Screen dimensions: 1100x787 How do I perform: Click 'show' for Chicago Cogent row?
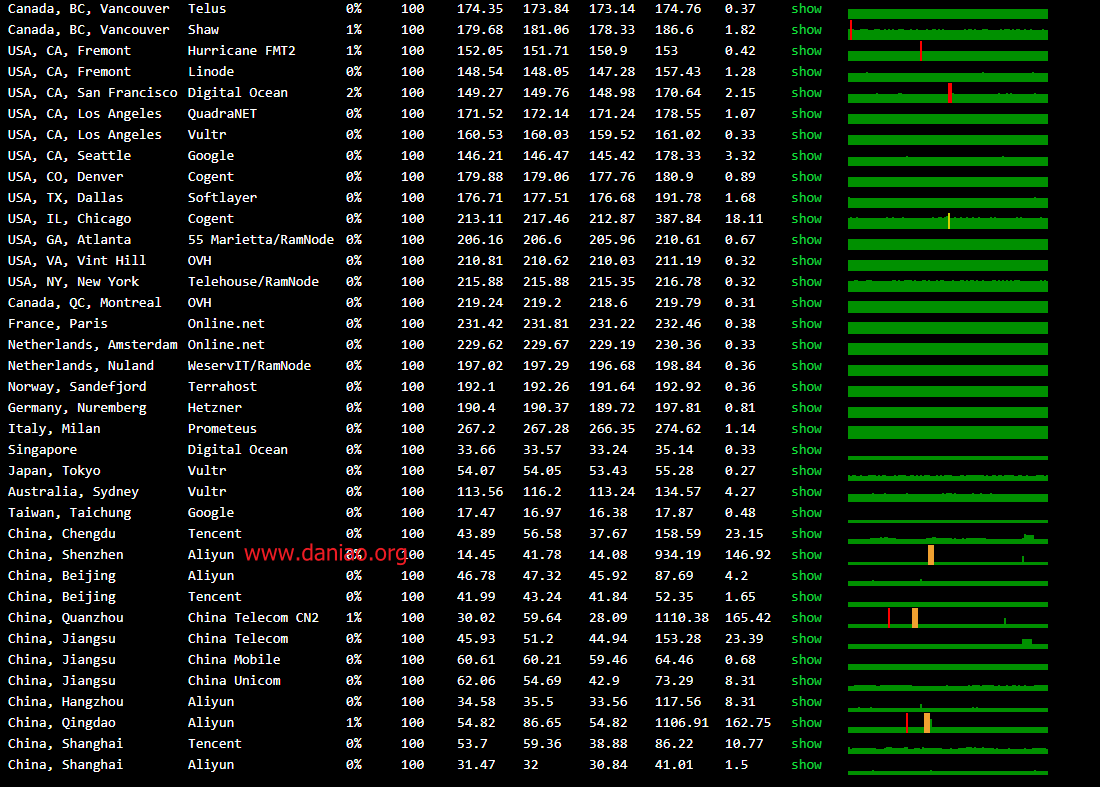click(x=806, y=219)
